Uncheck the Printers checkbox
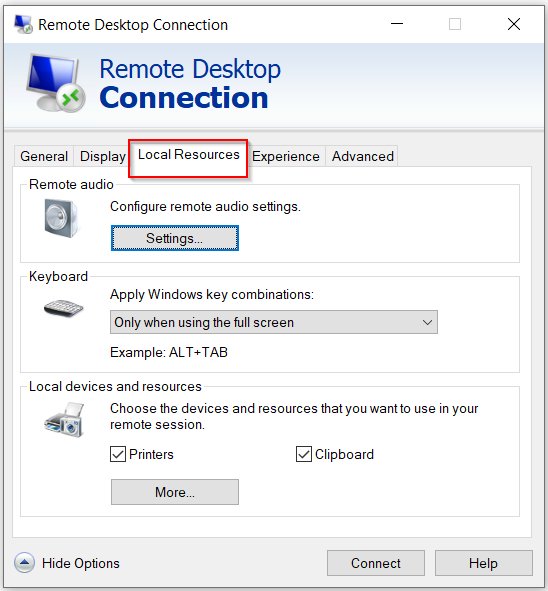 118,454
